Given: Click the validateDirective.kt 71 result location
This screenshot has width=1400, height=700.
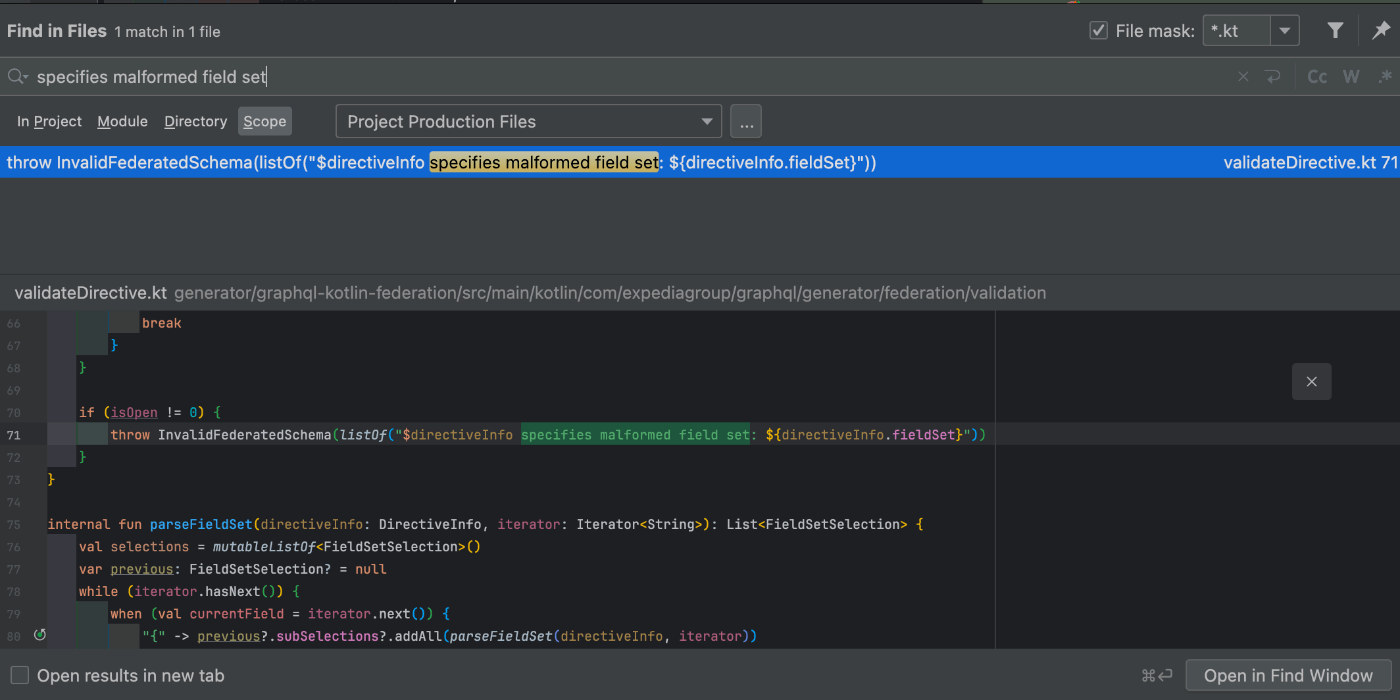Looking at the screenshot, I should tap(1310, 162).
